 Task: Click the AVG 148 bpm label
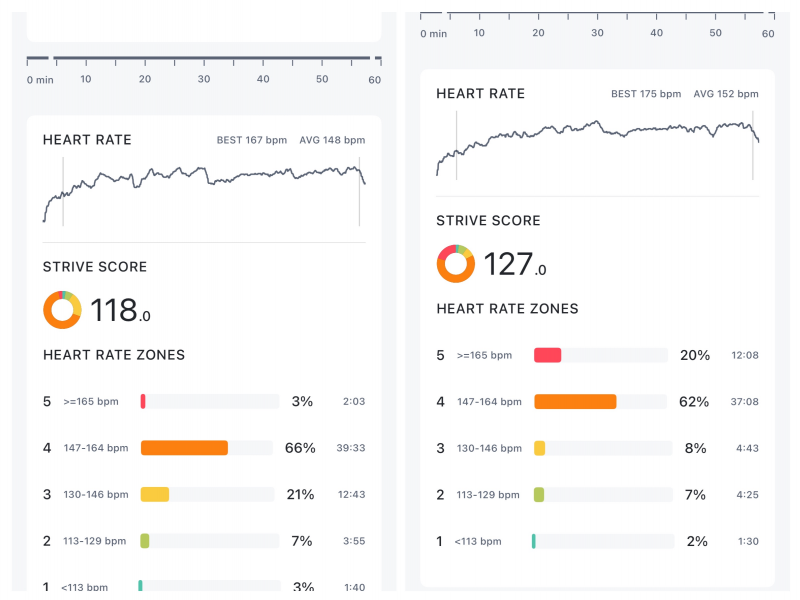click(x=332, y=140)
